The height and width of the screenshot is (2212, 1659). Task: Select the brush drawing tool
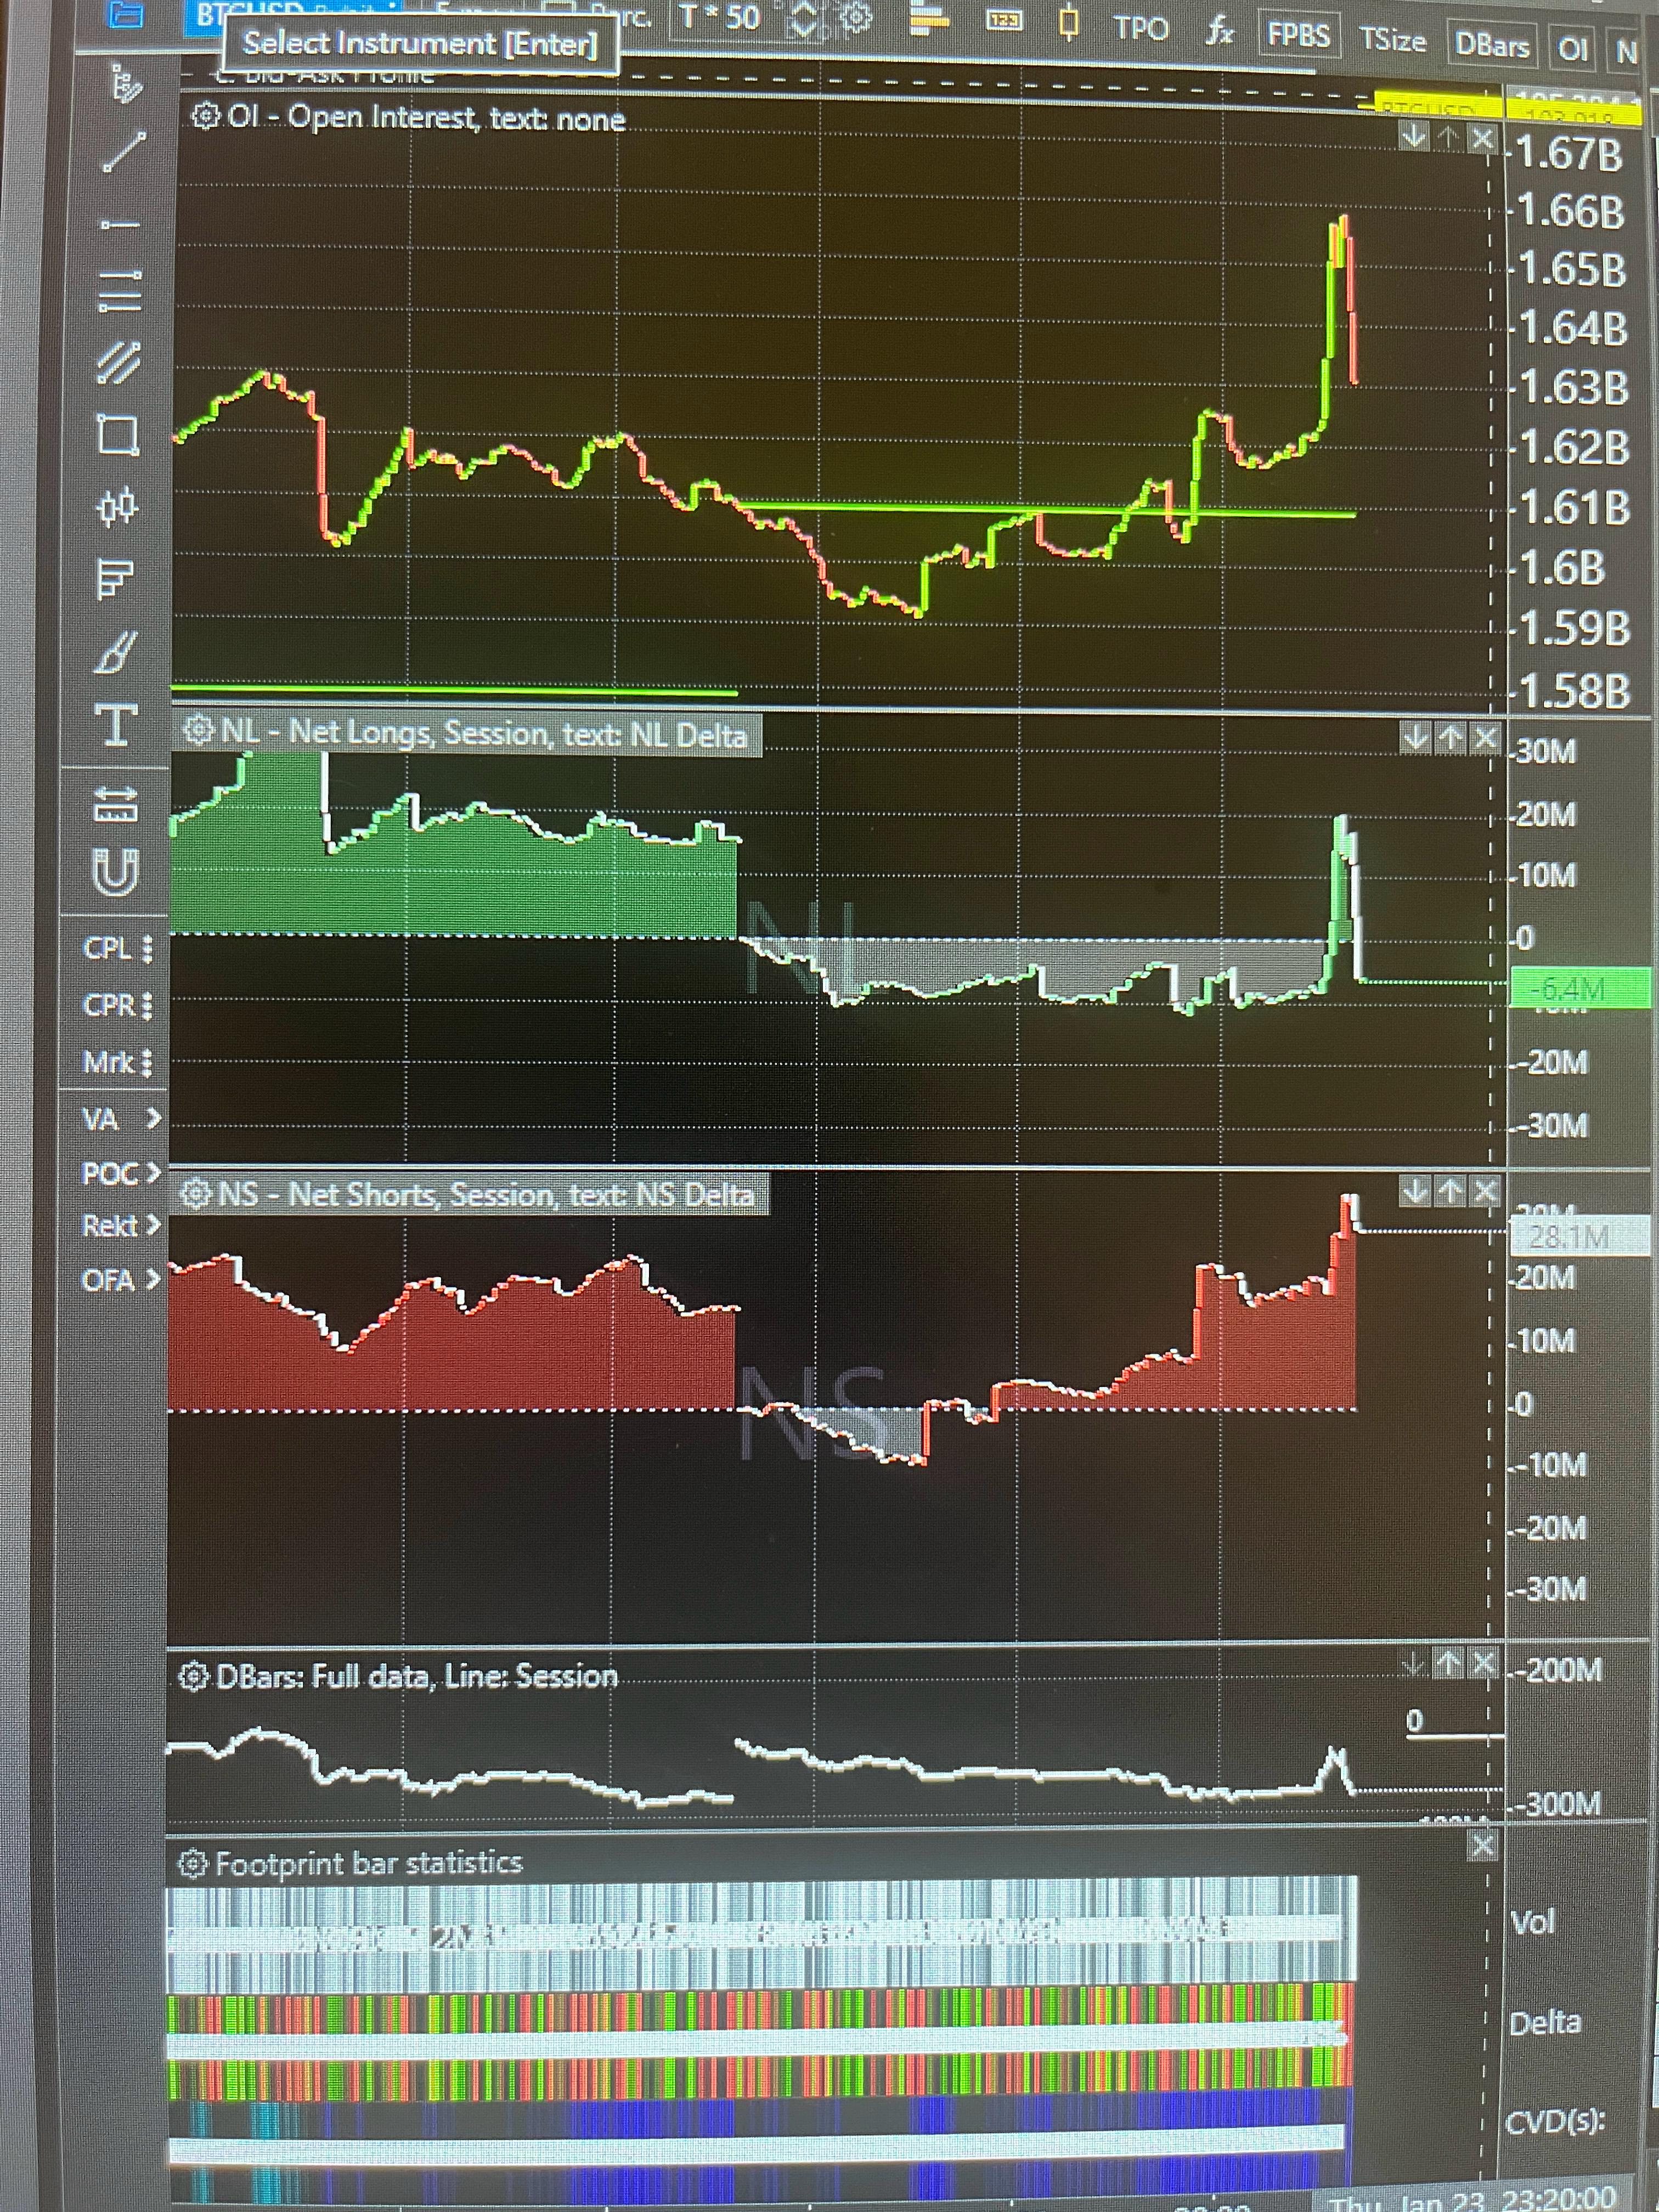(114, 653)
